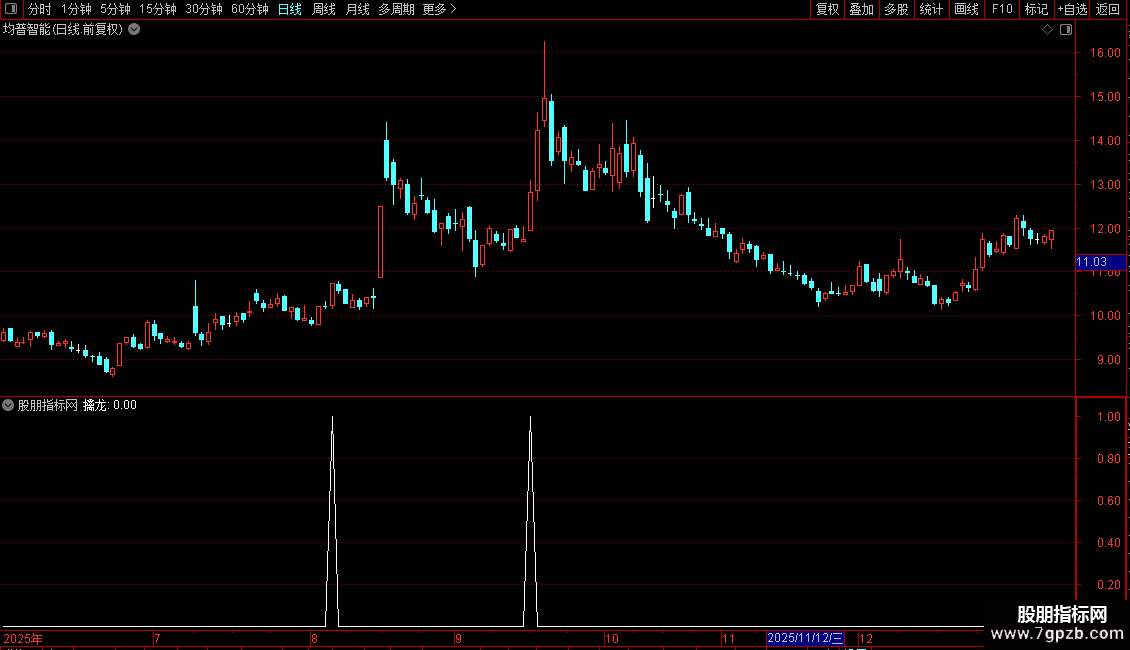Click the split-window icon in chart header
Screen dimensions: 1130x650
point(1066,30)
